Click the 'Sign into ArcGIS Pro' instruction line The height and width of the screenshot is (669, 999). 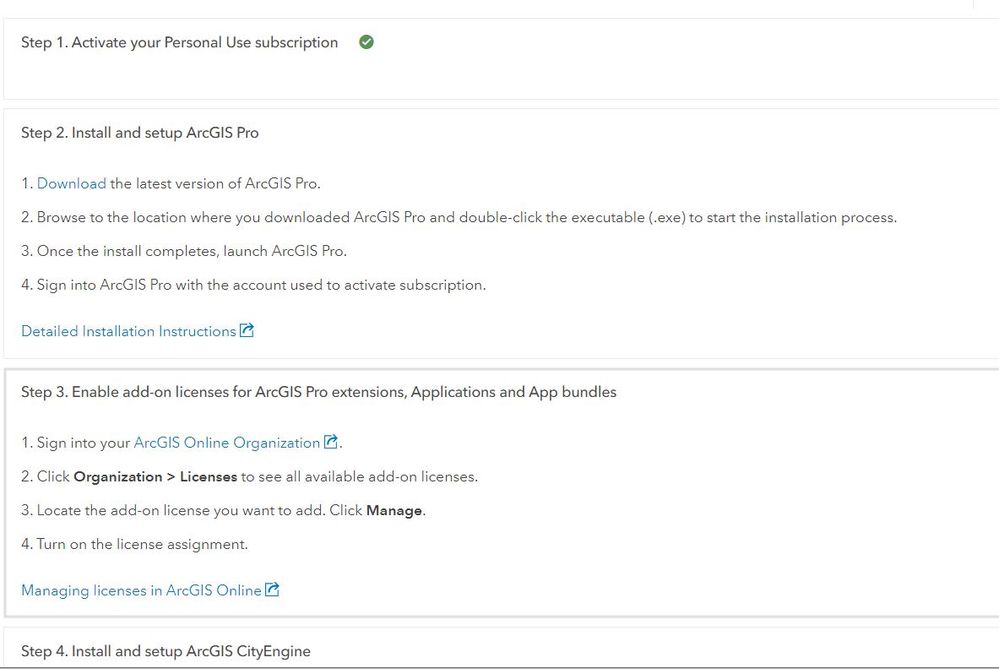click(261, 285)
